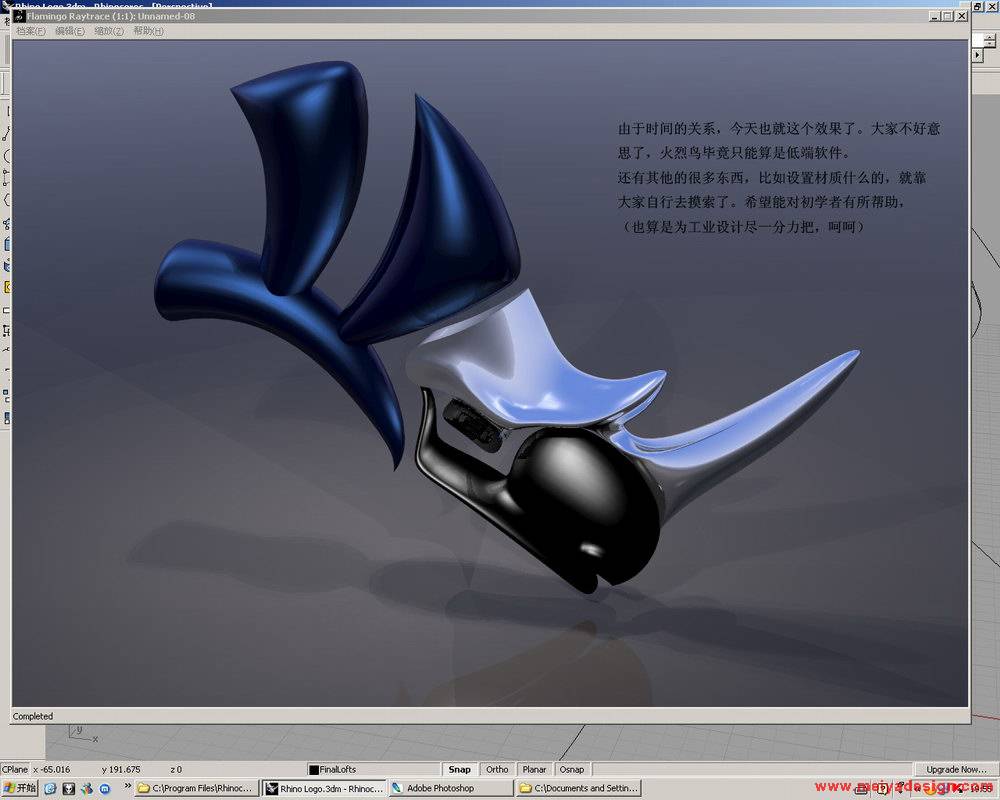This screenshot has height=800, width=1000.
Task: Click the CPlane coordinate system label
Action: point(15,769)
